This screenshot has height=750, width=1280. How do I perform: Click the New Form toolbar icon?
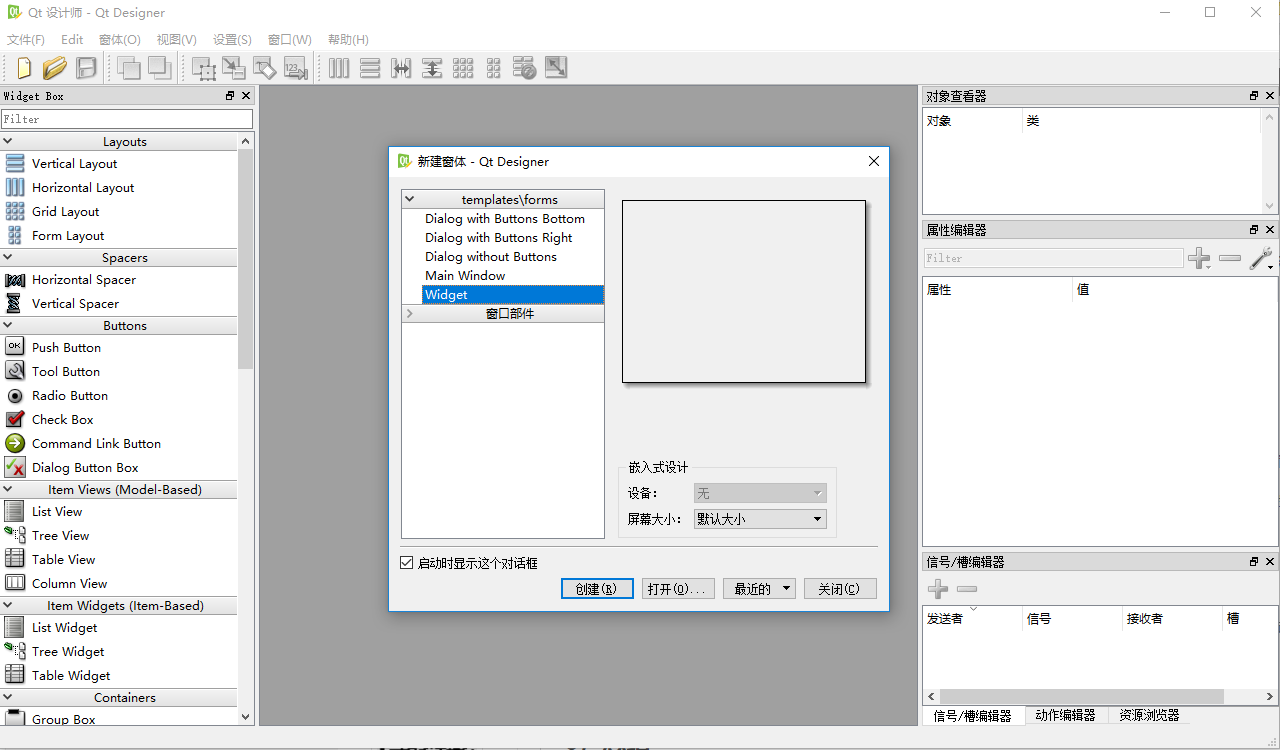click(x=22, y=68)
